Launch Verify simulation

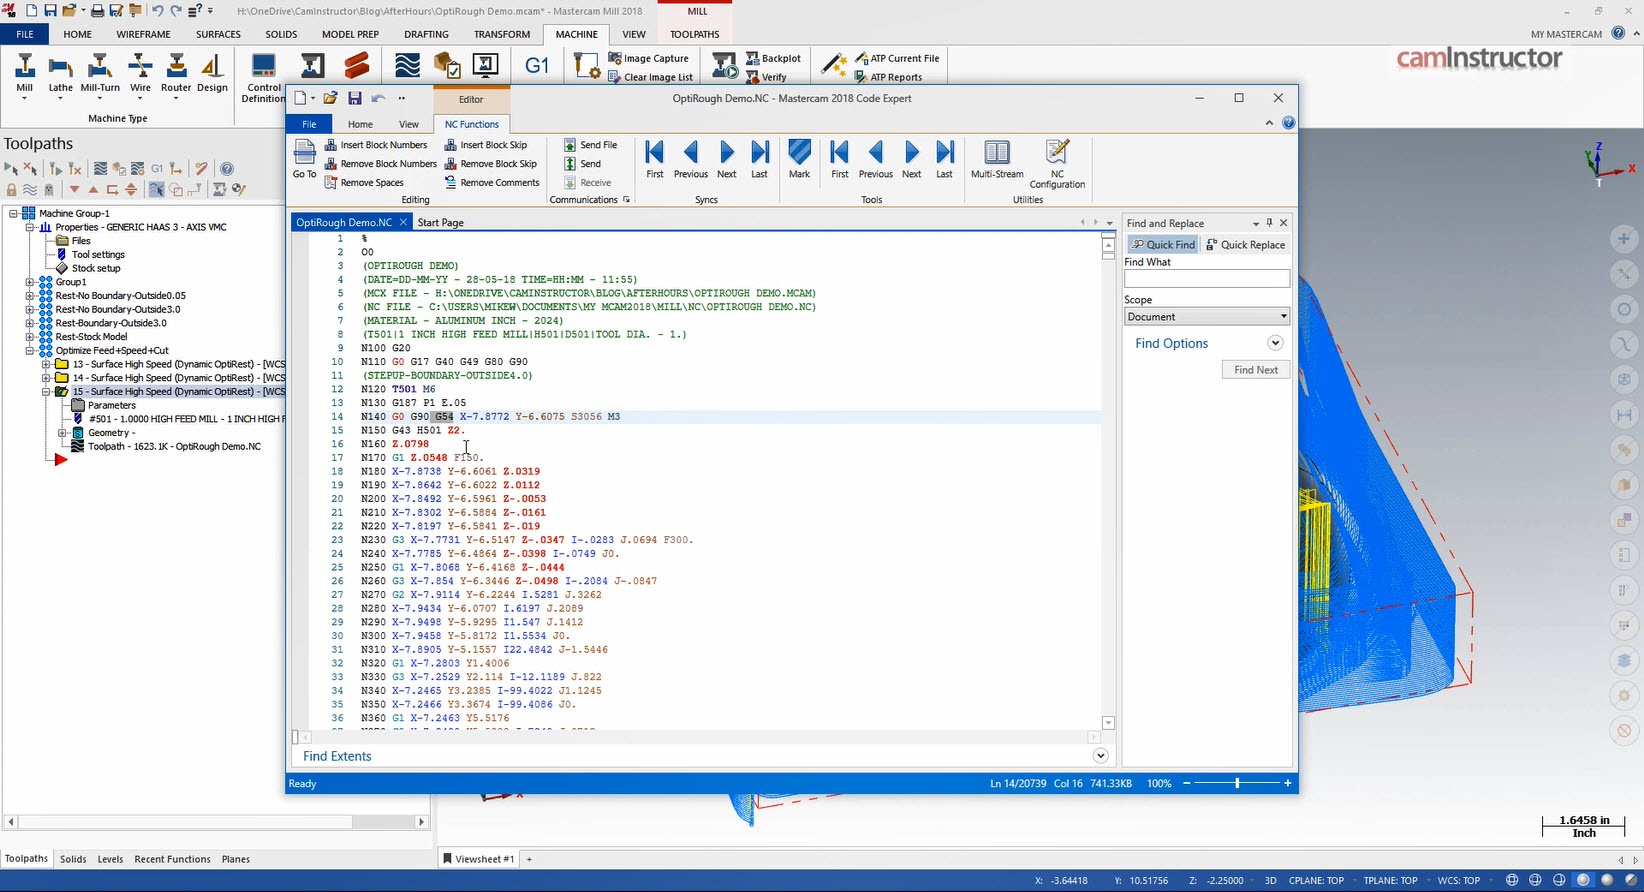click(x=767, y=77)
